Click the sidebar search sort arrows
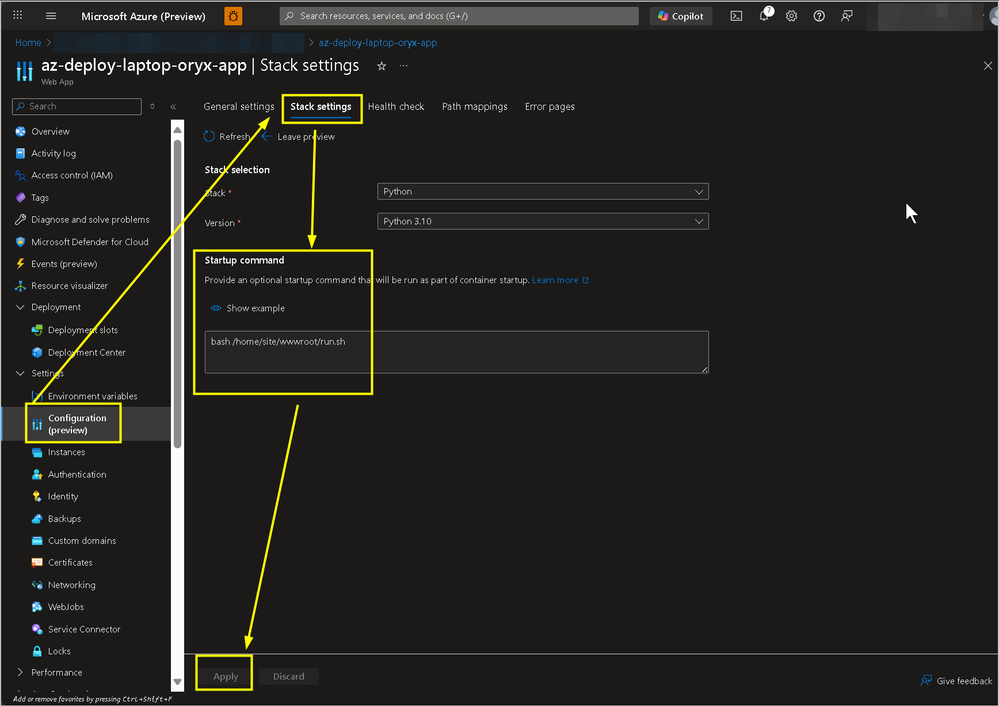The height and width of the screenshot is (706, 999). coord(152,106)
